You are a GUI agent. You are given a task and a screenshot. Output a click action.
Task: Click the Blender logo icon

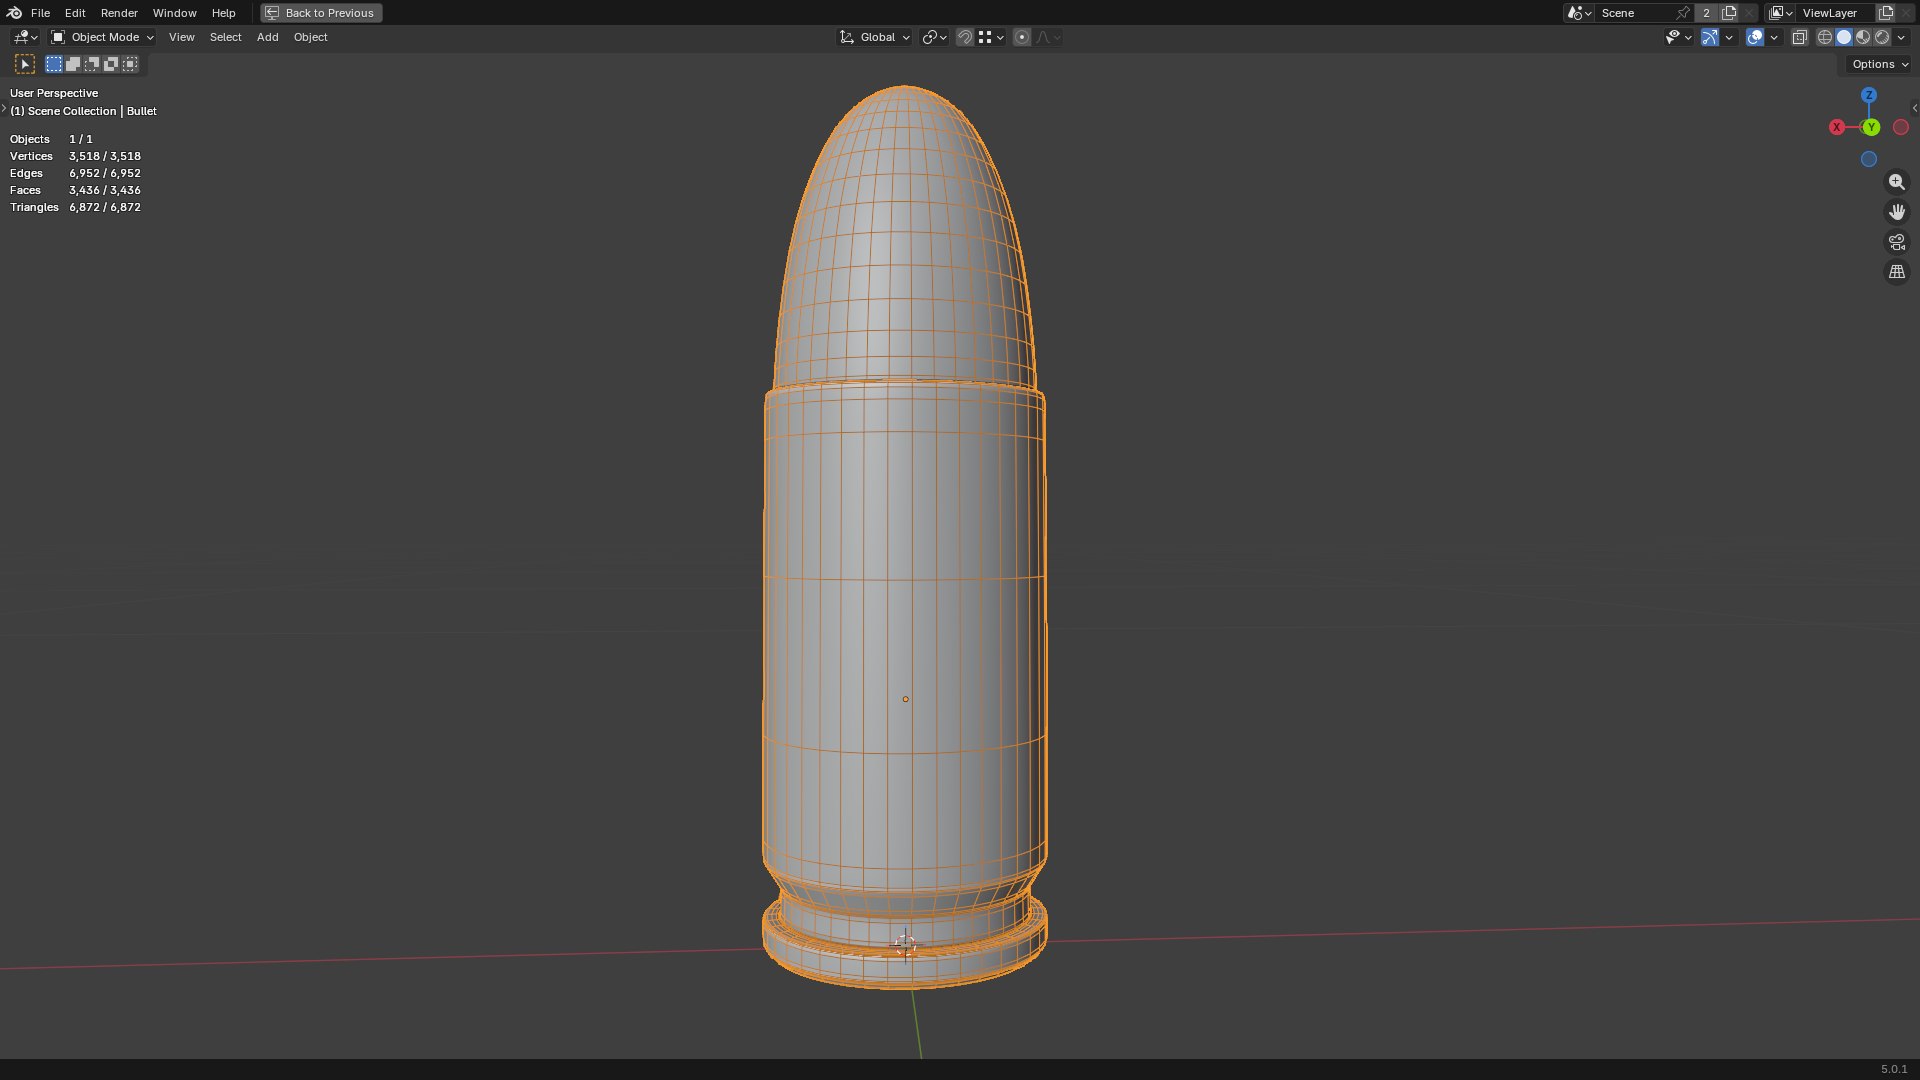(14, 13)
